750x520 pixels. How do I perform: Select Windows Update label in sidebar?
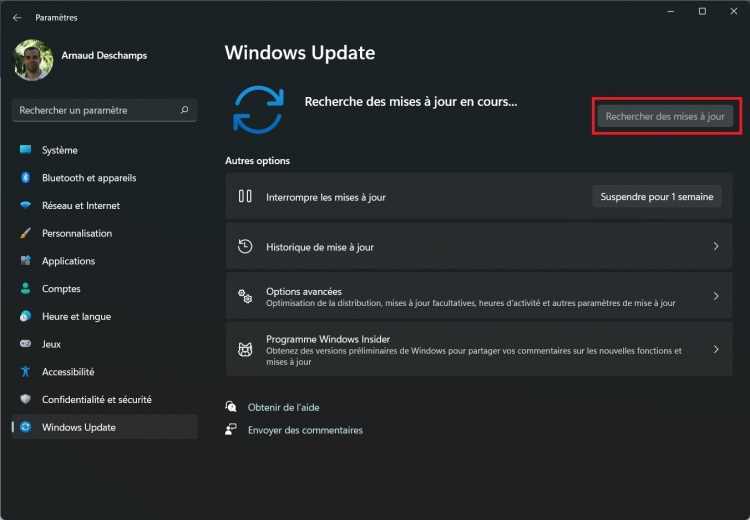[x=78, y=427]
